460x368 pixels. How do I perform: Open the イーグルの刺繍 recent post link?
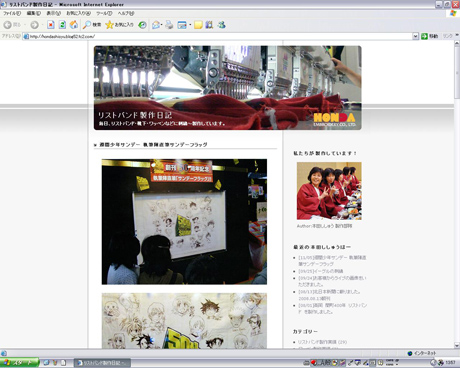pyautogui.click(x=321, y=271)
